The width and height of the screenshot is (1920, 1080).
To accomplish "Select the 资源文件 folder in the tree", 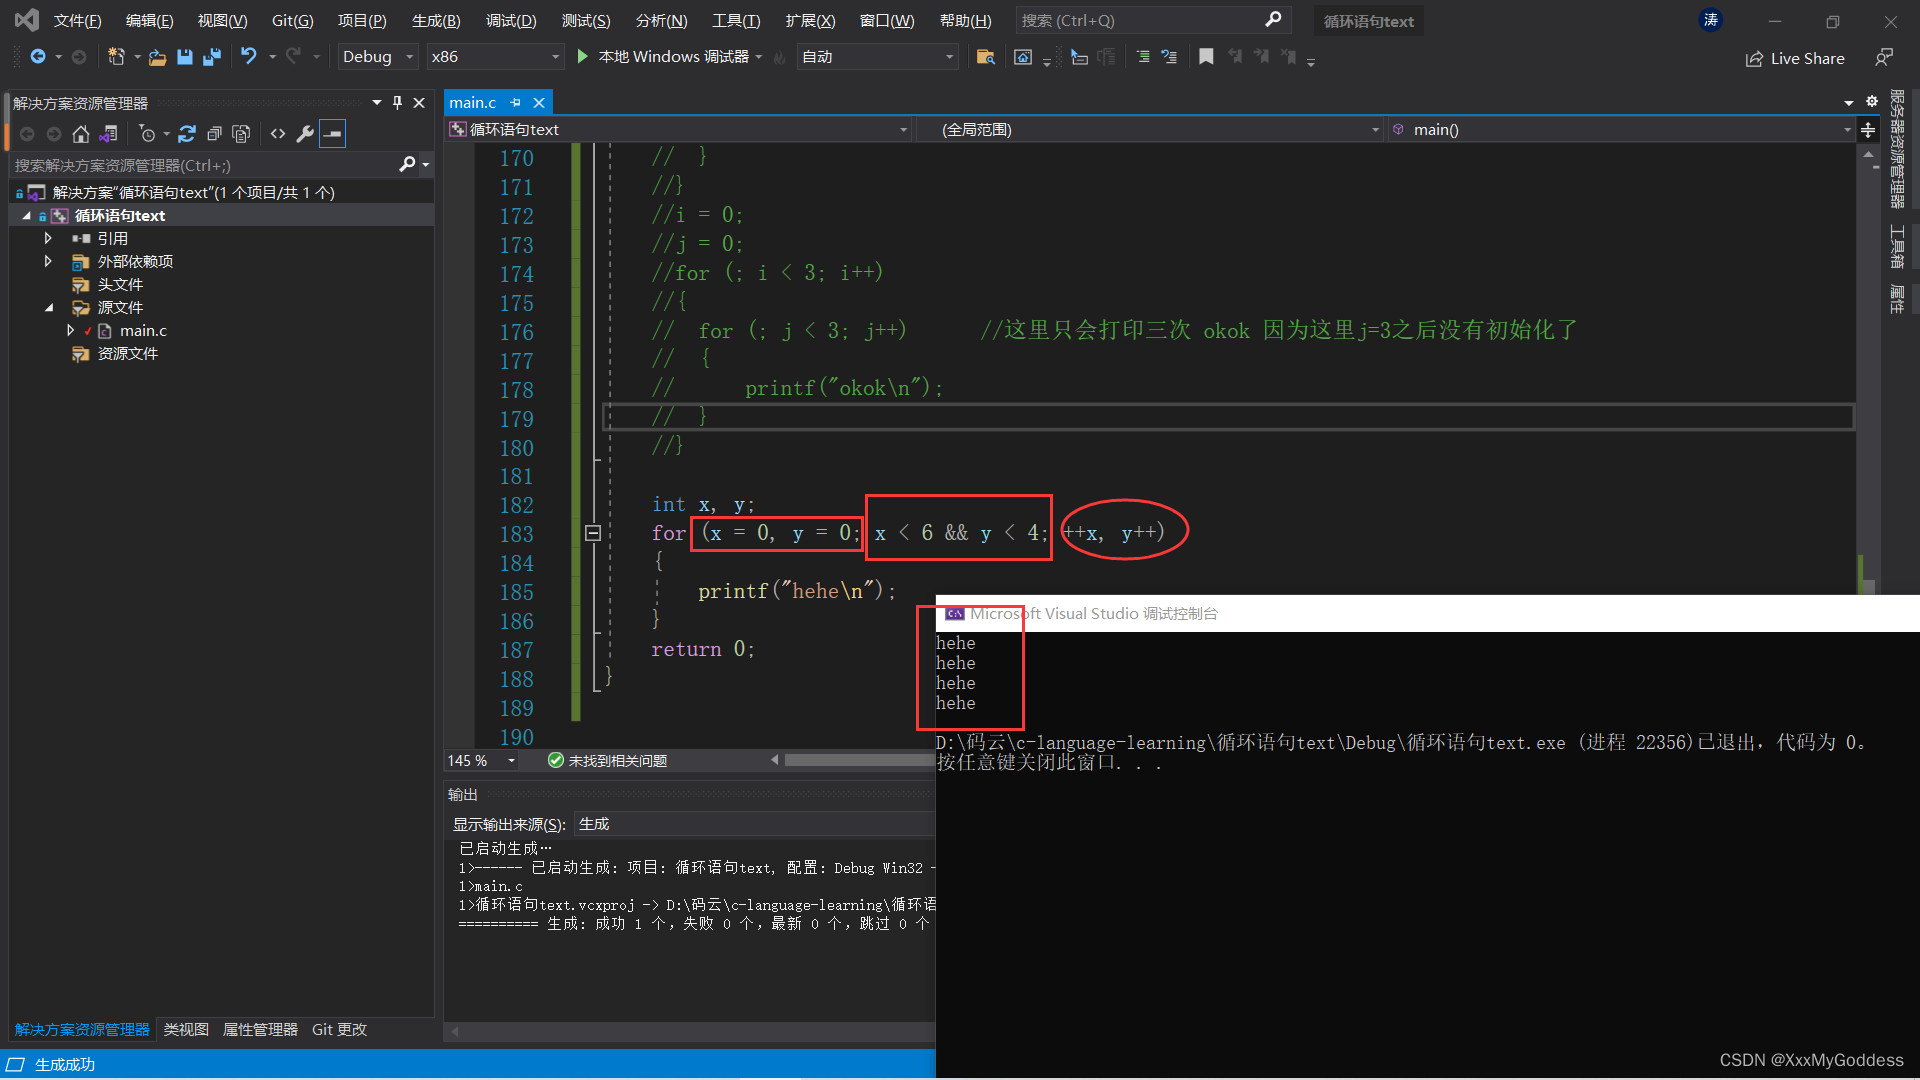I will pyautogui.click(x=127, y=353).
